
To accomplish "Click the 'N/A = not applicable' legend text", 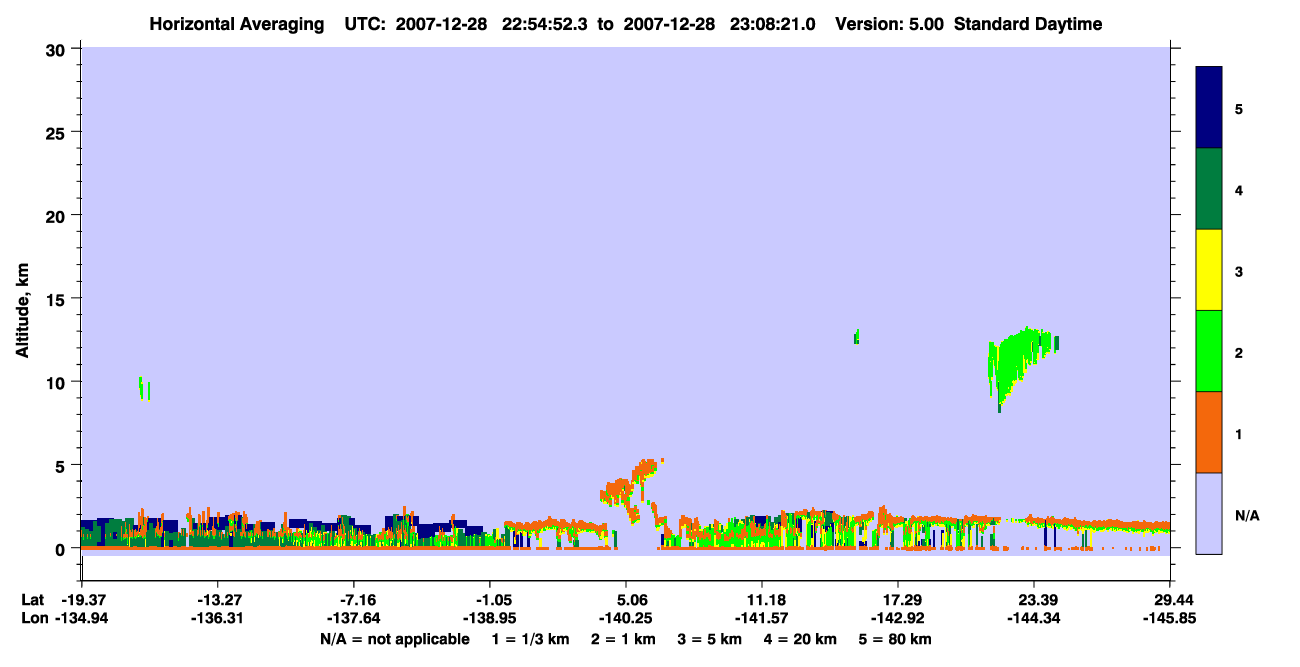I will [394, 639].
